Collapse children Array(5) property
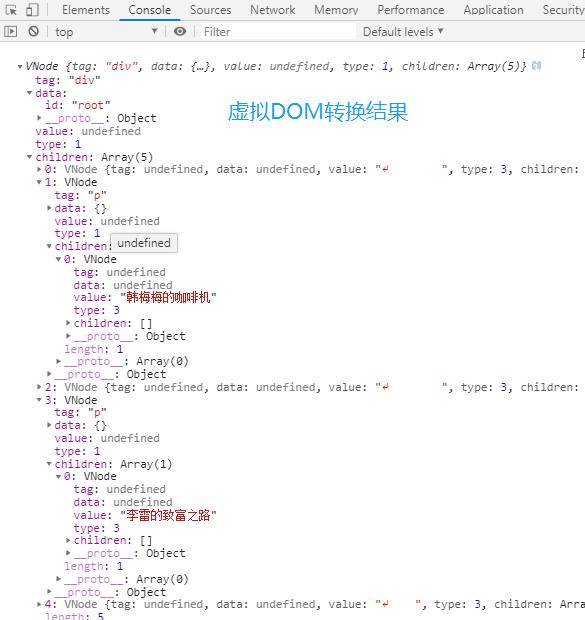The image size is (585, 620). (29, 157)
